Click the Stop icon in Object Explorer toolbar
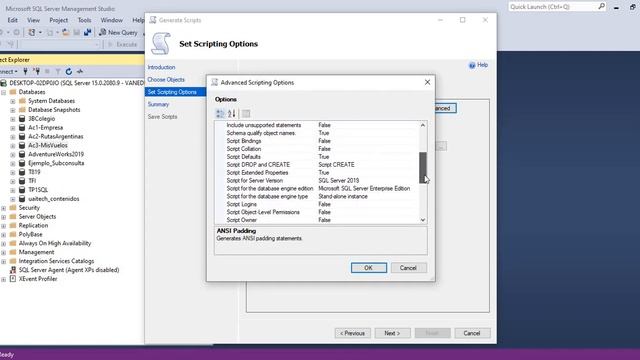The width and height of the screenshot is (640, 360). point(47,71)
